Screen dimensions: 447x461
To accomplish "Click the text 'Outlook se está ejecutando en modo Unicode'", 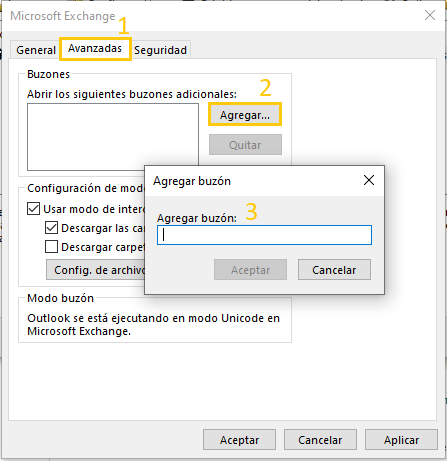I will pos(146,318).
